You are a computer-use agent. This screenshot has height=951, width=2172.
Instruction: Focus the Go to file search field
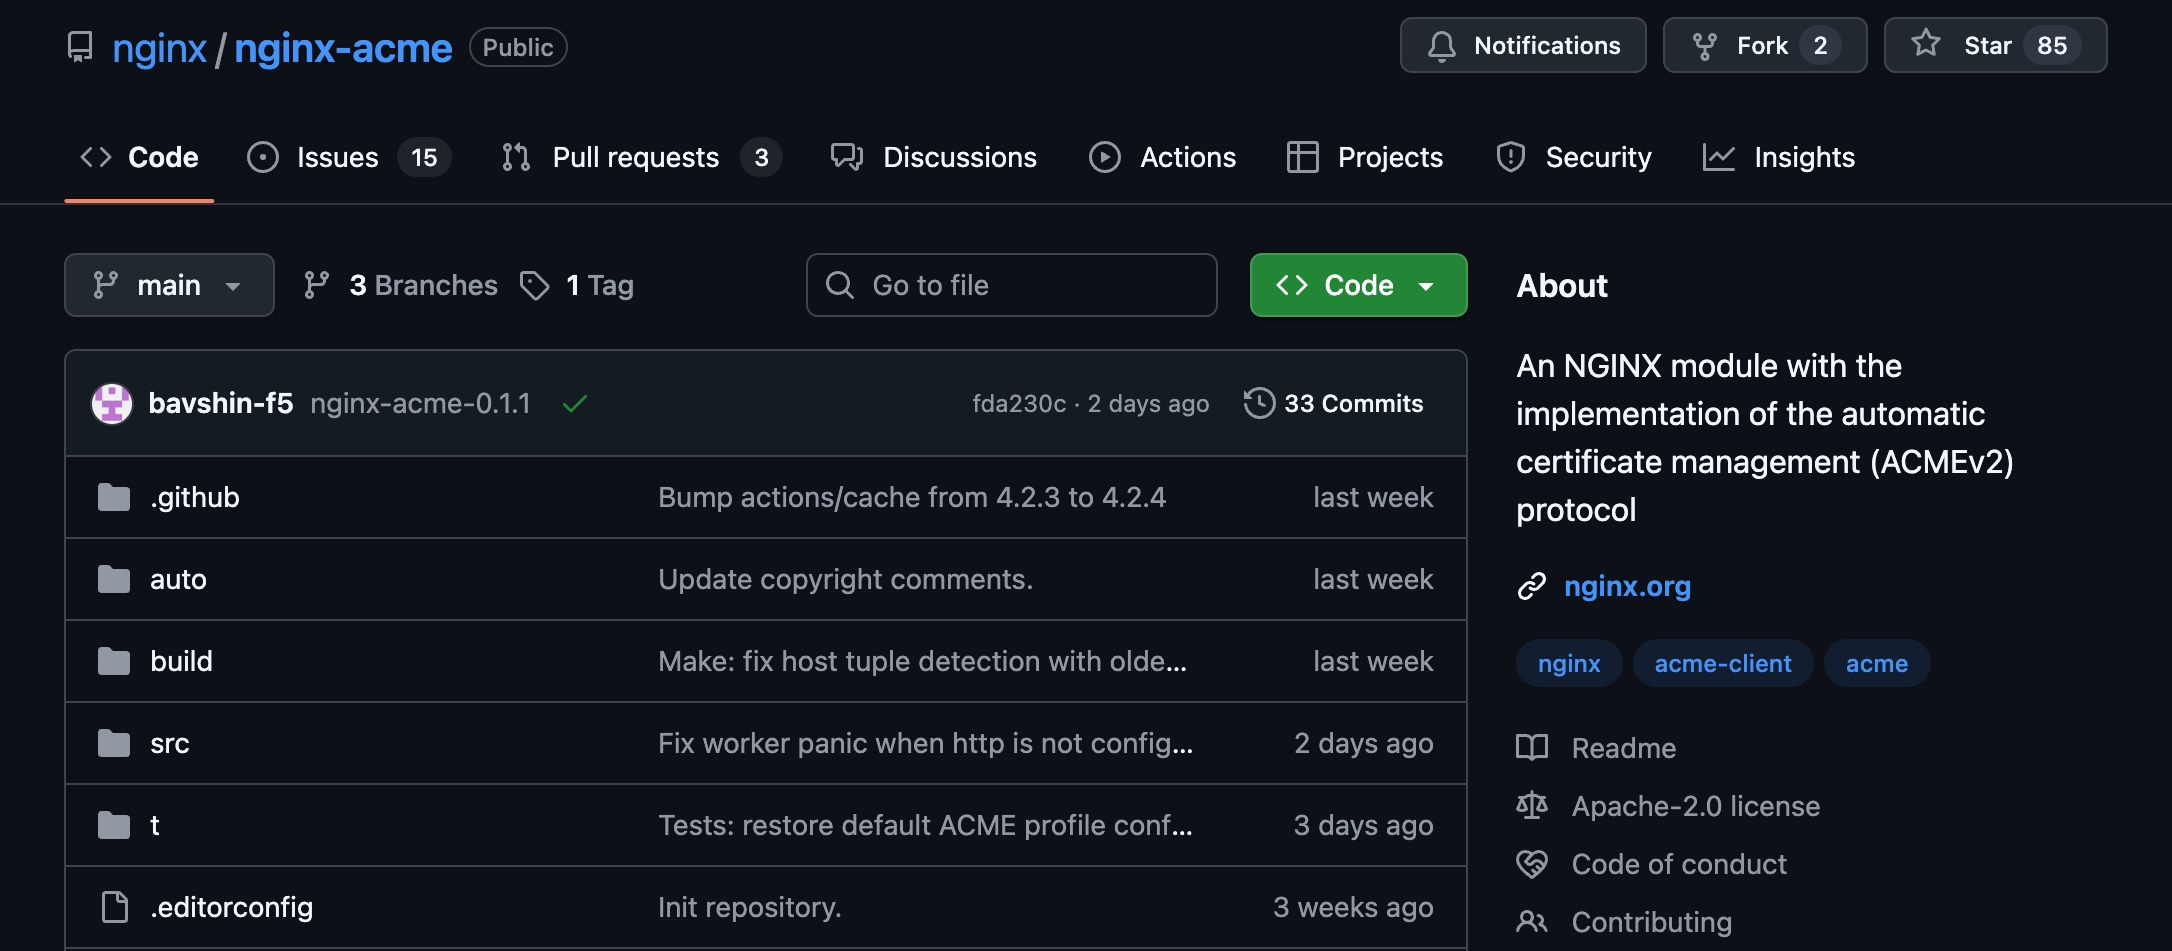[x=1011, y=285]
